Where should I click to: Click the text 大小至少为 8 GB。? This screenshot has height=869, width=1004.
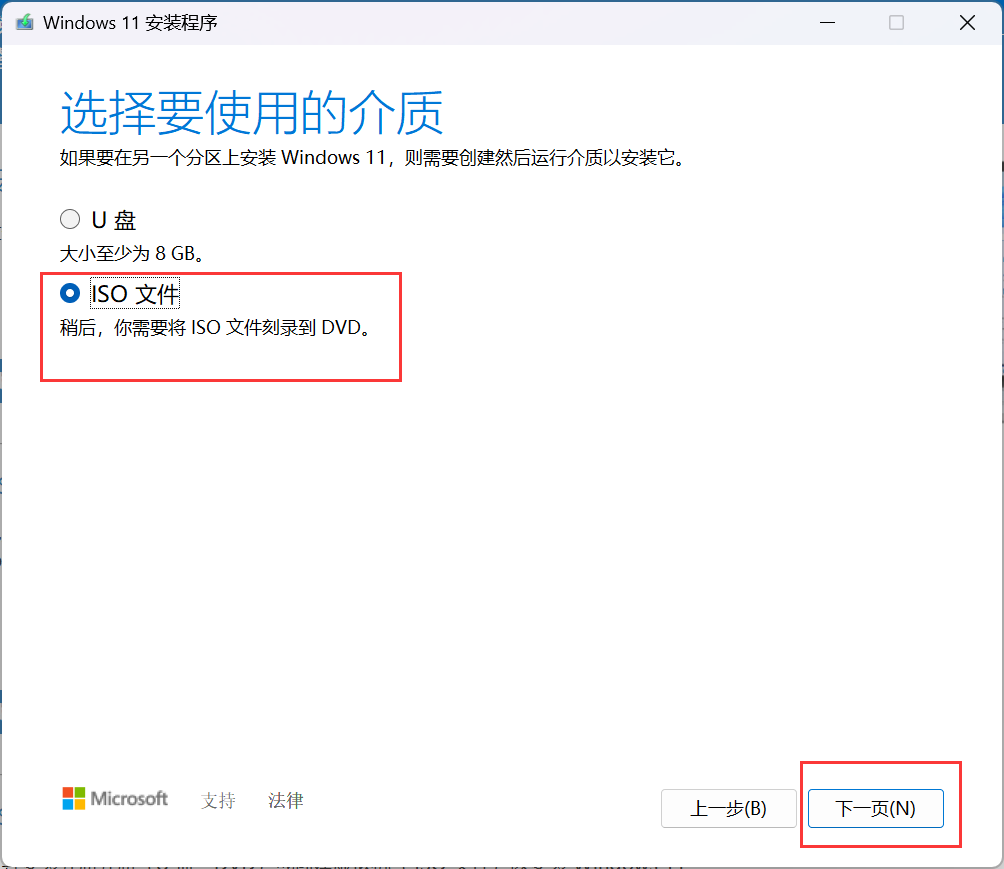[x=132, y=254]
